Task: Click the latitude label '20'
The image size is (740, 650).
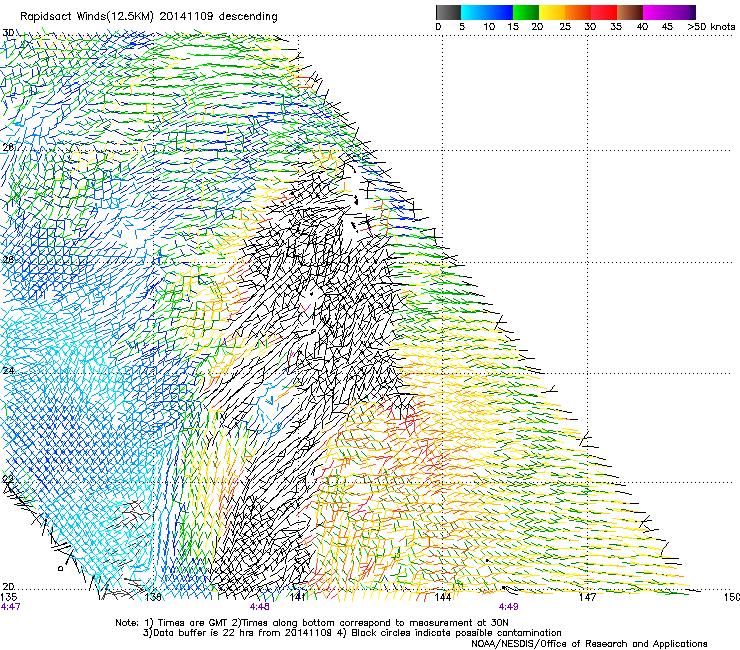Action: coord(8,587)
